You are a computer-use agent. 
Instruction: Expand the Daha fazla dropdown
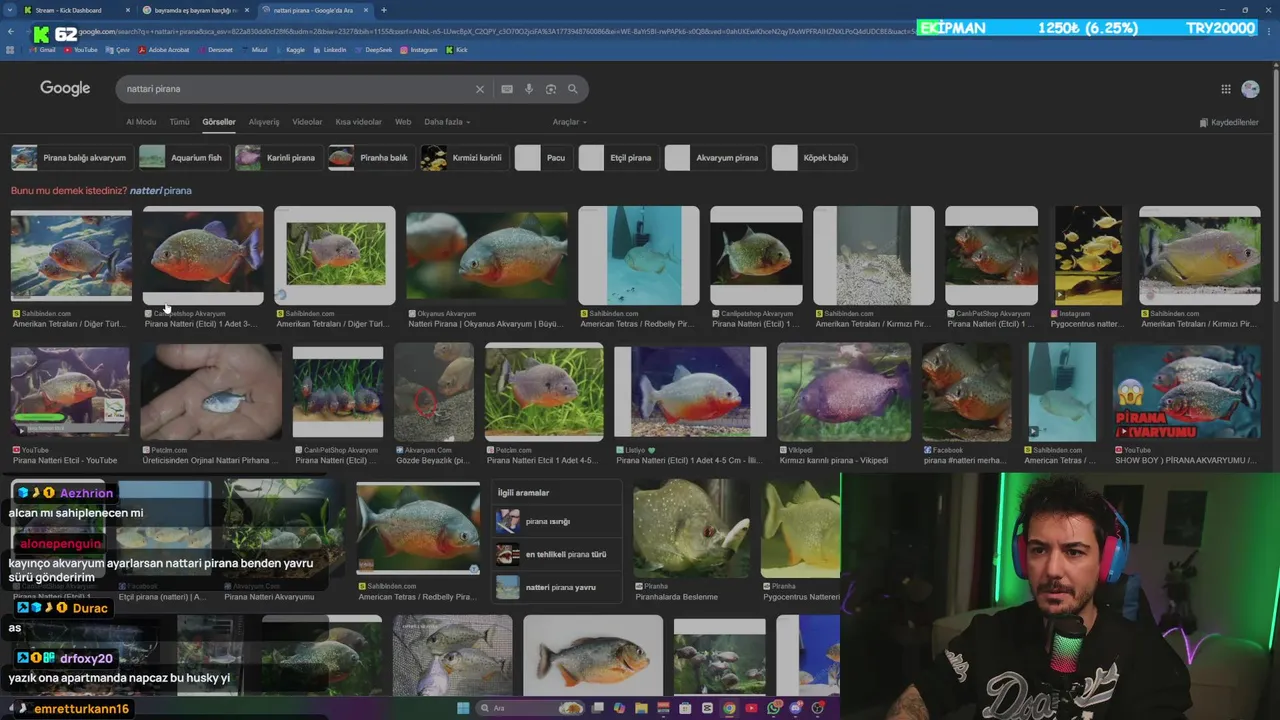(447, 122)
